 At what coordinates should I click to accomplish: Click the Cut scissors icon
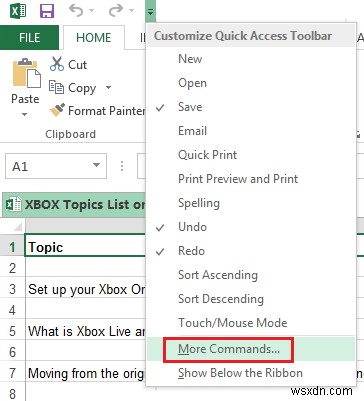[57, 64]
